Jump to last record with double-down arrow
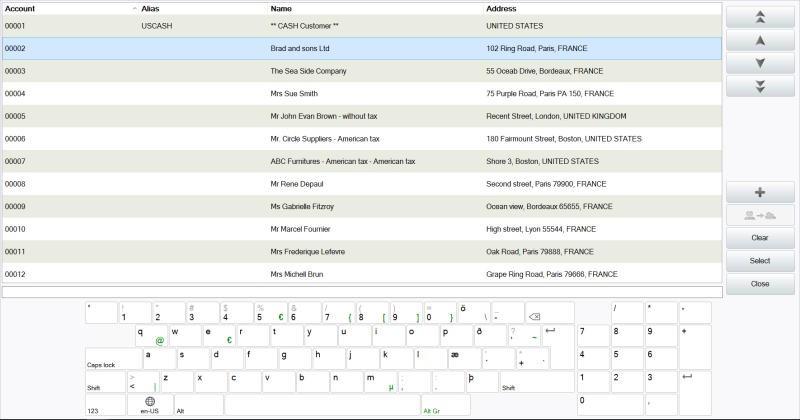Image resolution: width=800 pixels, height=420 pixels. pyautogui.click(x=760, y=86)
